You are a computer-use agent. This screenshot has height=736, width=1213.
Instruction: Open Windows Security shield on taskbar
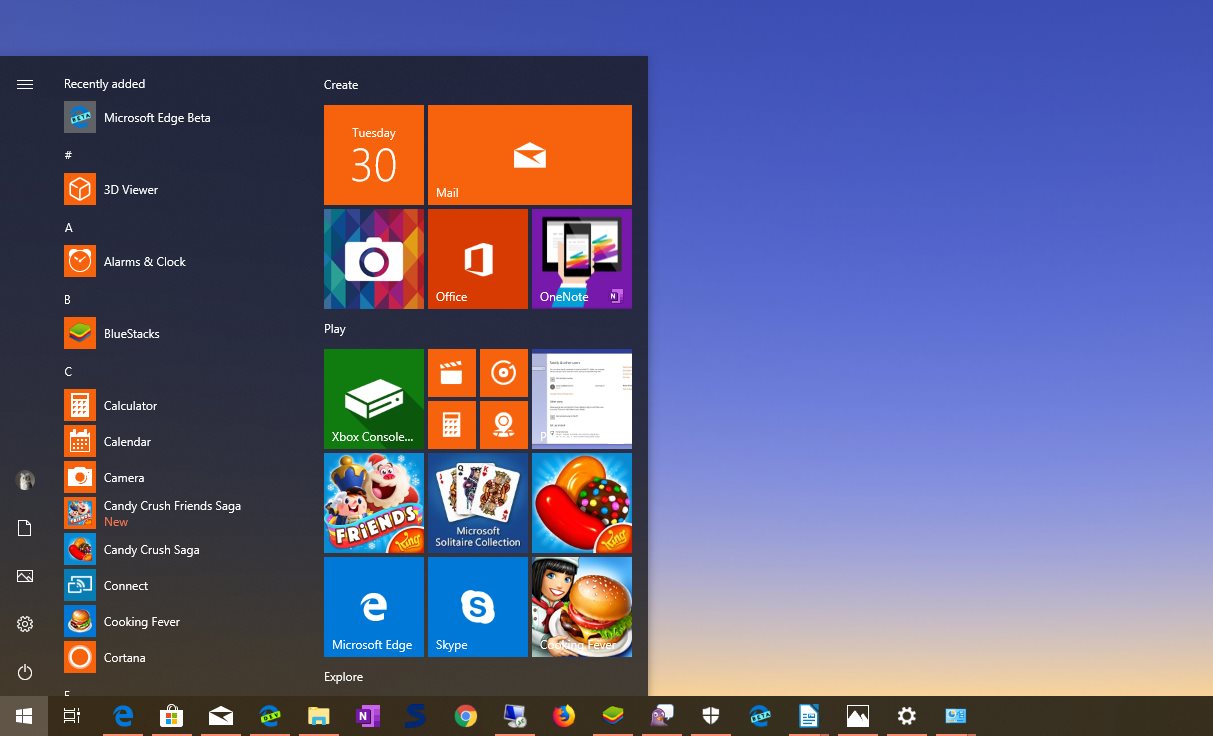point(711,716)
